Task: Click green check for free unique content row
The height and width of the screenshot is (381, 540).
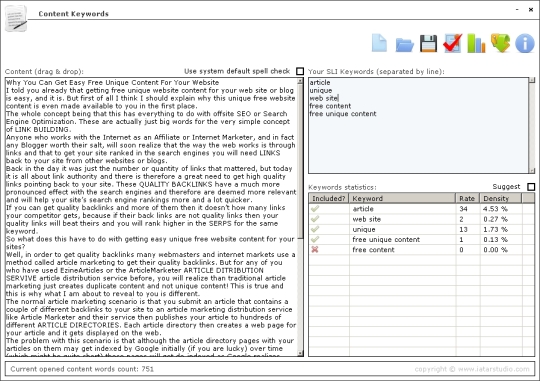Action: pos(315,239)
